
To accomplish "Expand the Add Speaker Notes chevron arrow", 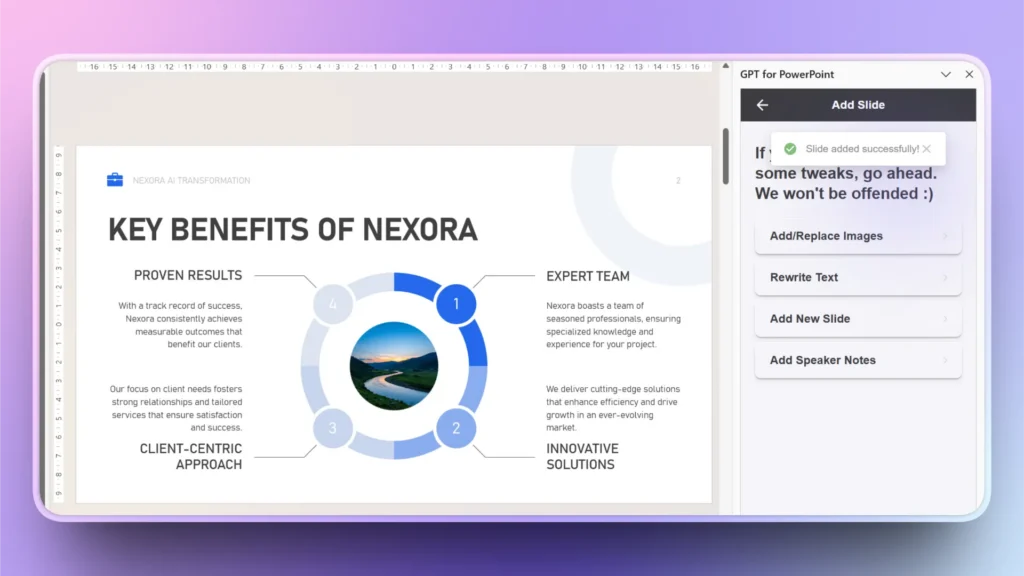I will pyautogui.click(x=945, y=360).
